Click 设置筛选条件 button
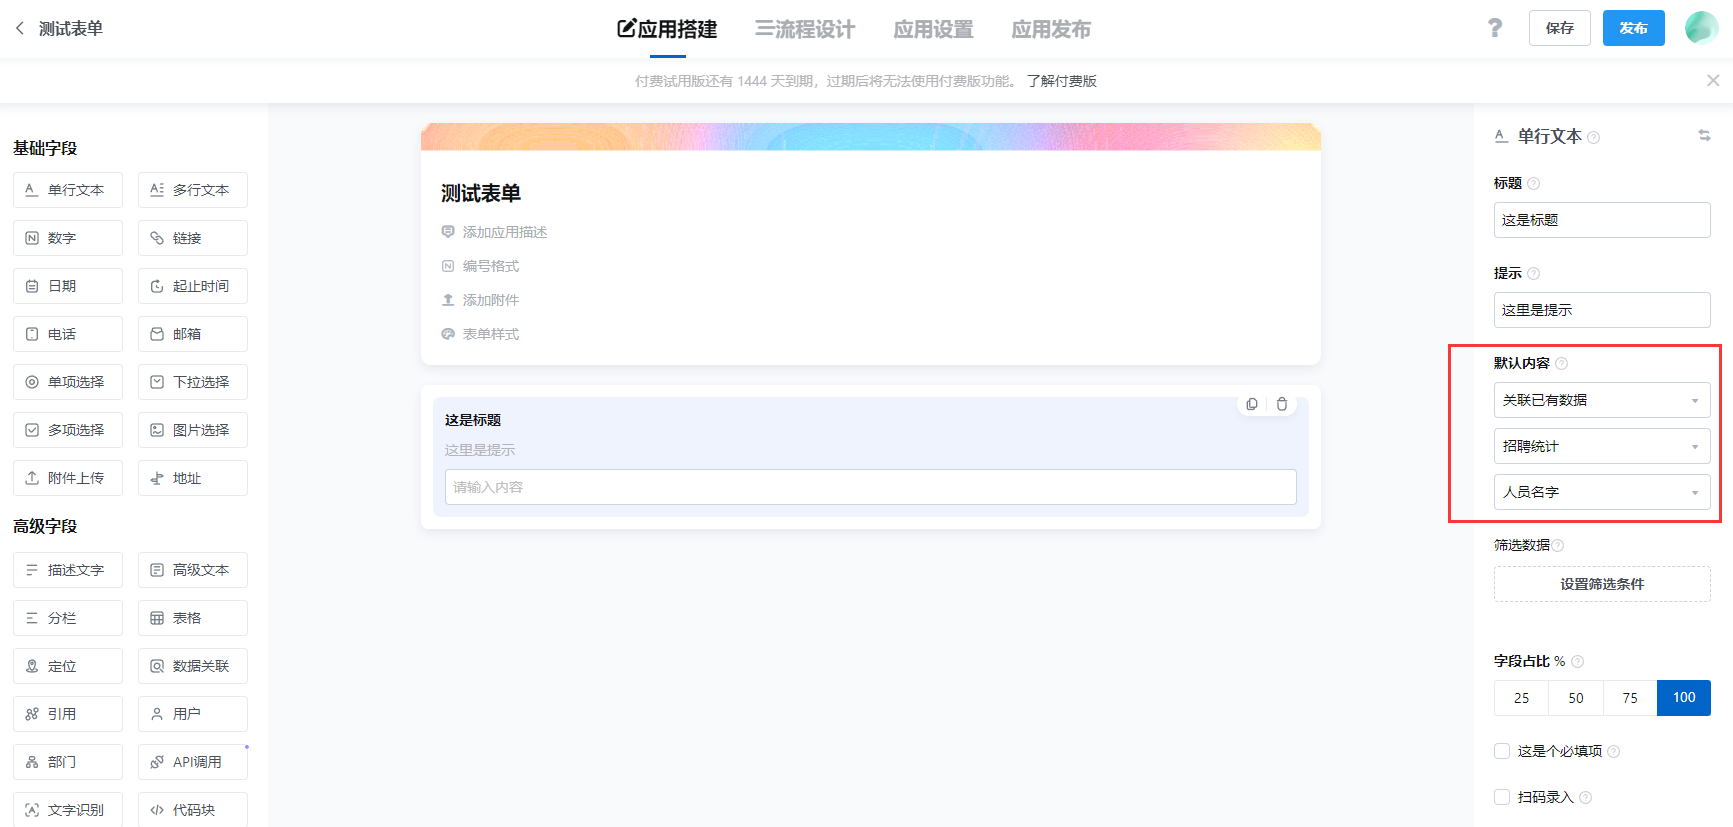 (x=1602, y=584)
